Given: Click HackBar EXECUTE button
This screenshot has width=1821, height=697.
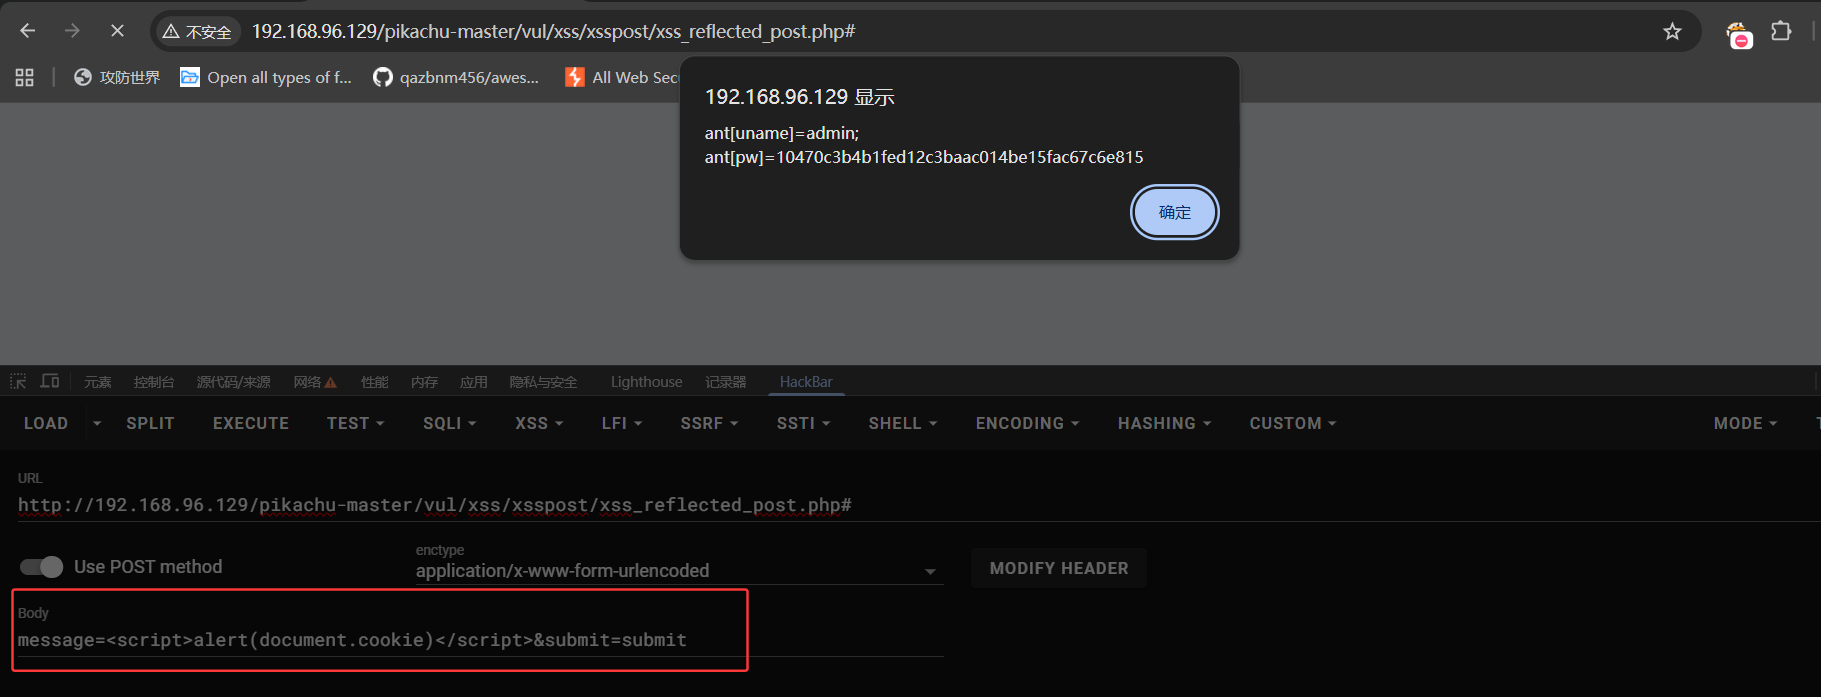Looking at the screenshot, I should (251, 423).
